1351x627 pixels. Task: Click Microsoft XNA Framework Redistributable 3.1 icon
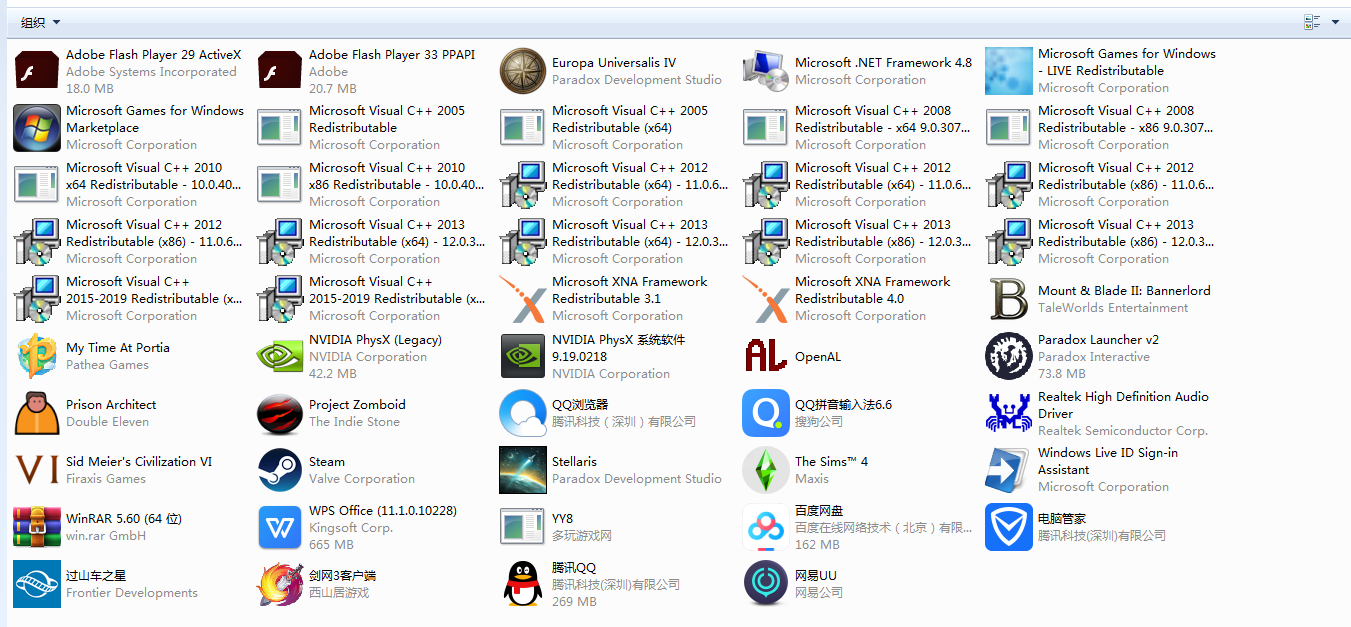[x=523, y=299]
